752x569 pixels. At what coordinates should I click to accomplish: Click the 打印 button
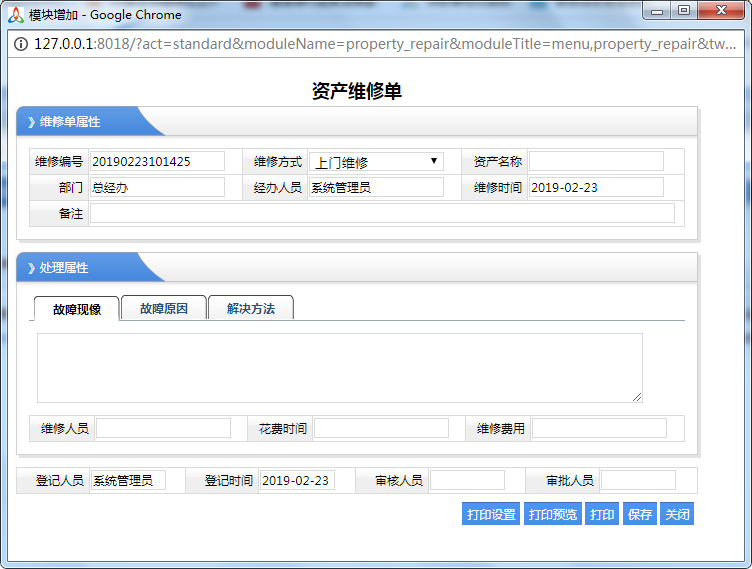(x=602, y=514)
